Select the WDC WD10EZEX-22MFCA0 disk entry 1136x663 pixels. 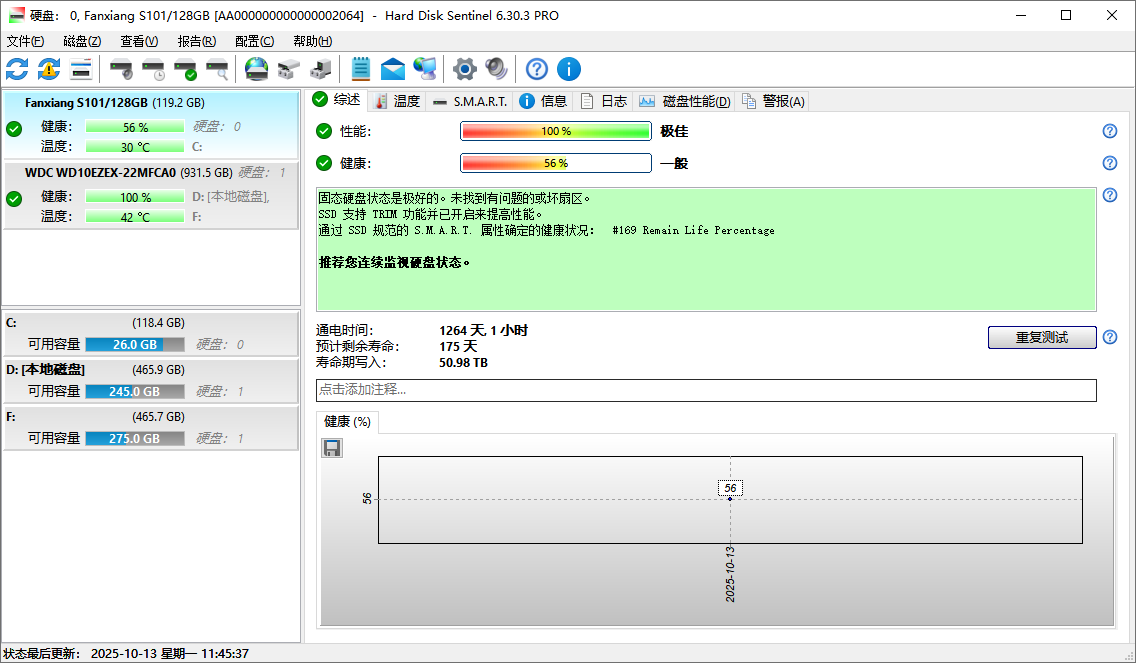151,195
